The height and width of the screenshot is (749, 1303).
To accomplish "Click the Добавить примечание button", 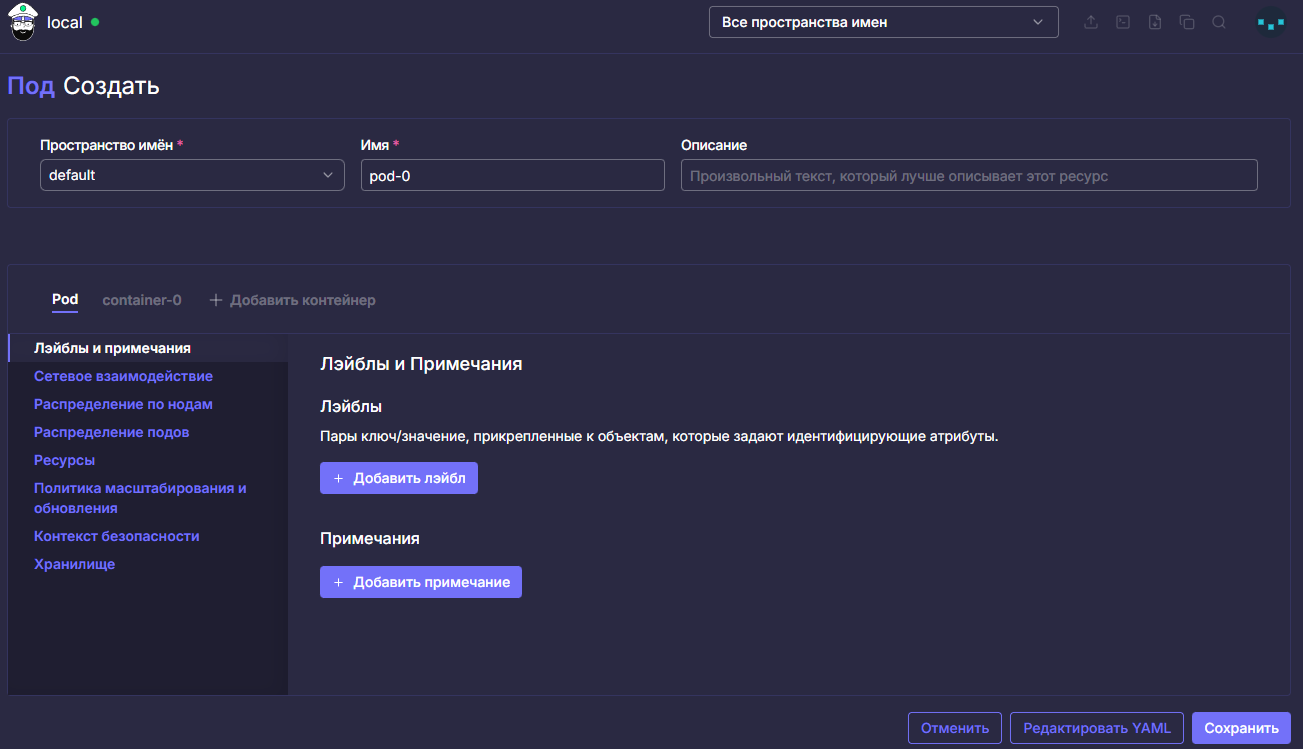I will point(421,582).
